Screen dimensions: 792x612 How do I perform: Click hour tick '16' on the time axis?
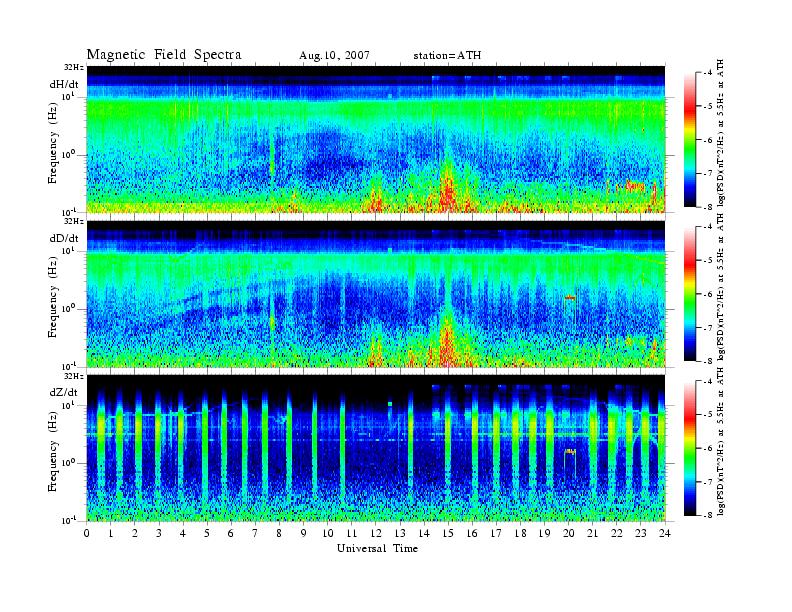click(x=472, y=534)
